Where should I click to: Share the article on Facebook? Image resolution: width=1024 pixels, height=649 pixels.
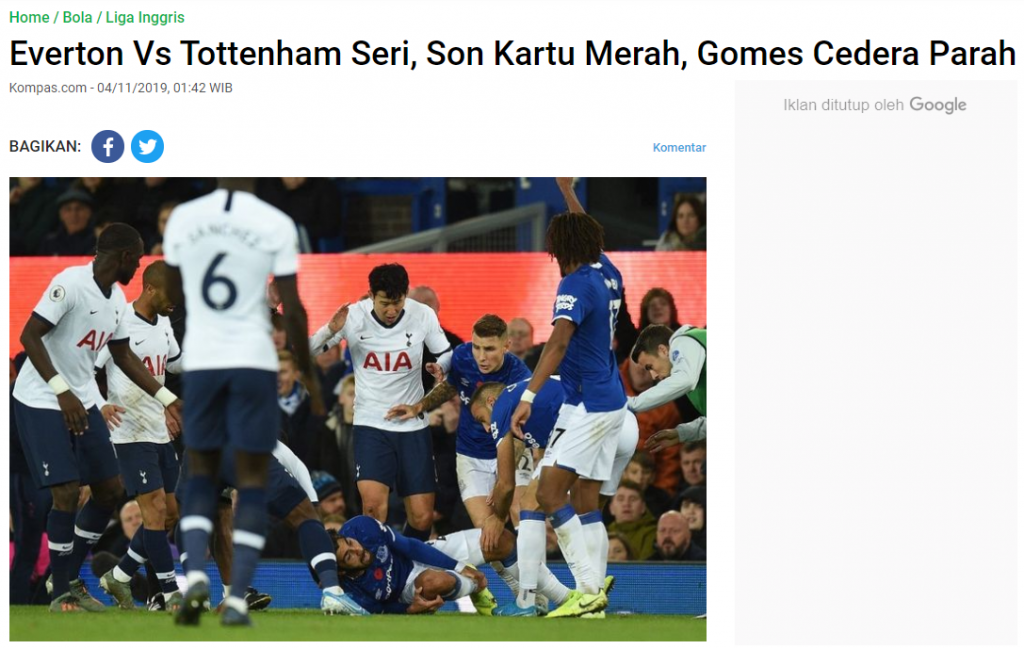108,146
